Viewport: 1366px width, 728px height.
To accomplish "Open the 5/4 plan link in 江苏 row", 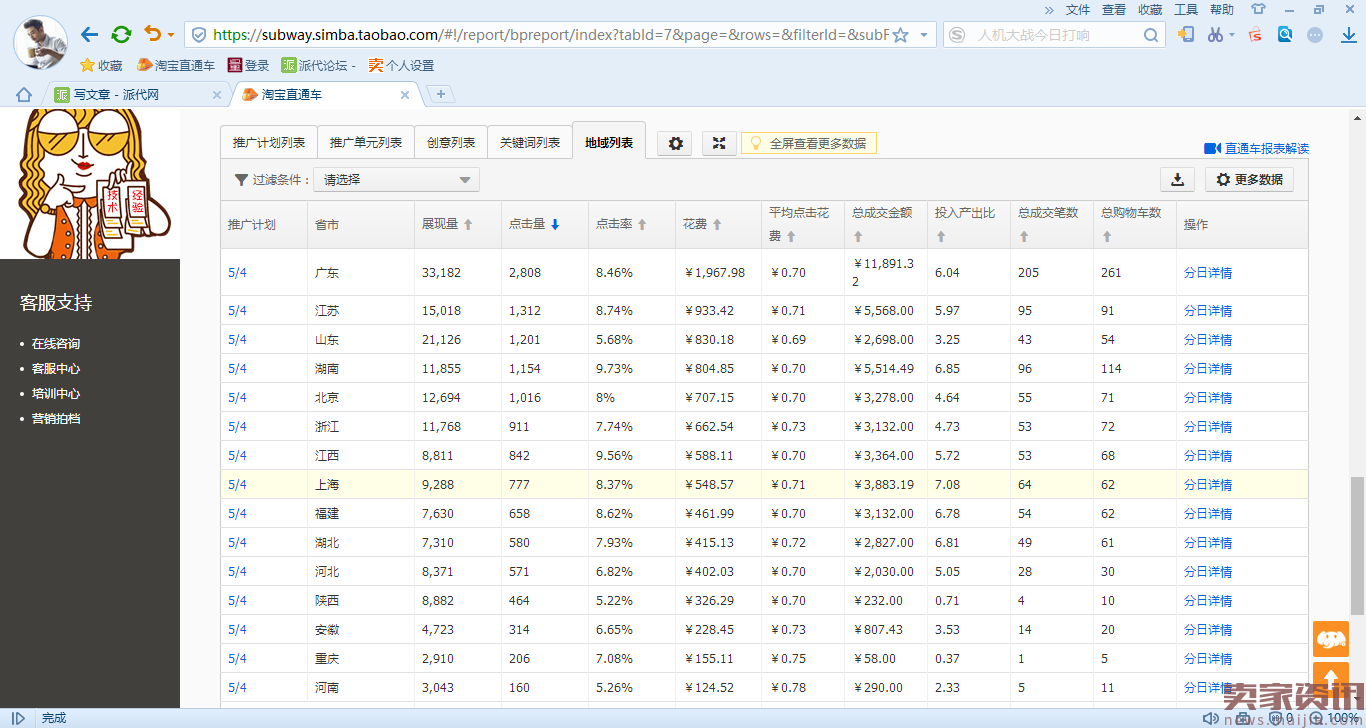I will (x=237, y=310).
